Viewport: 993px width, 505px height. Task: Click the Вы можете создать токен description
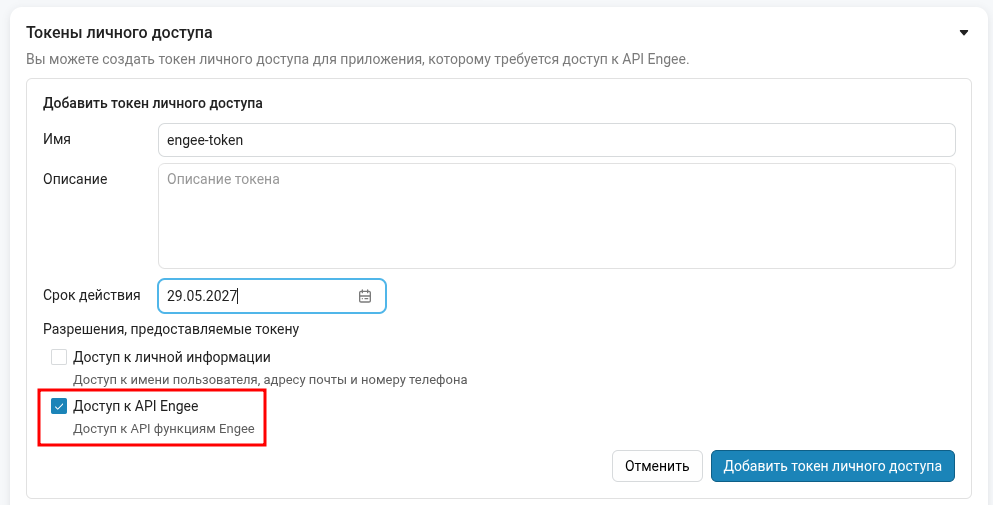(x=357, y=60)
